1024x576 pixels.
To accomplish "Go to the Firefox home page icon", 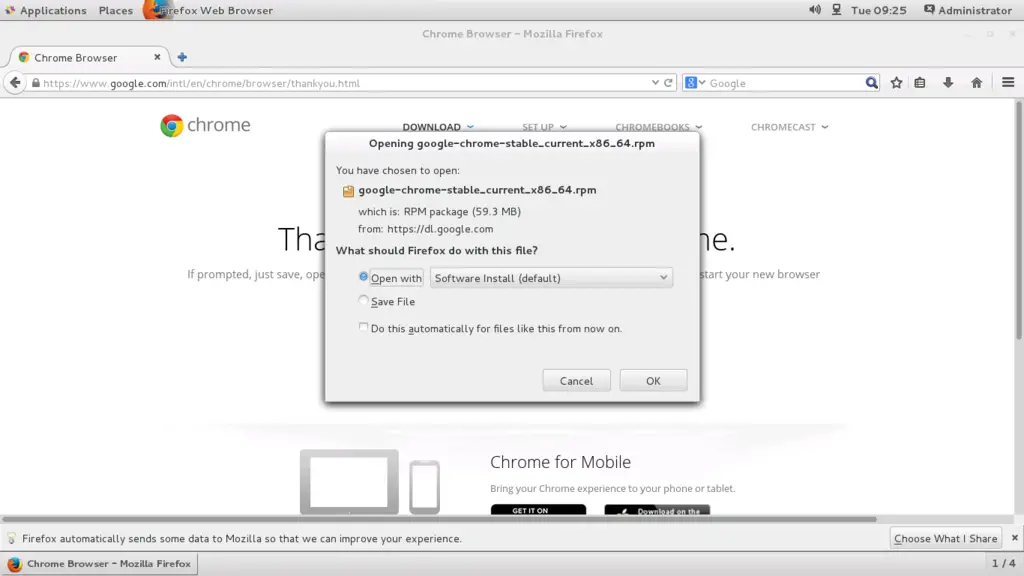I will point(976,83).
